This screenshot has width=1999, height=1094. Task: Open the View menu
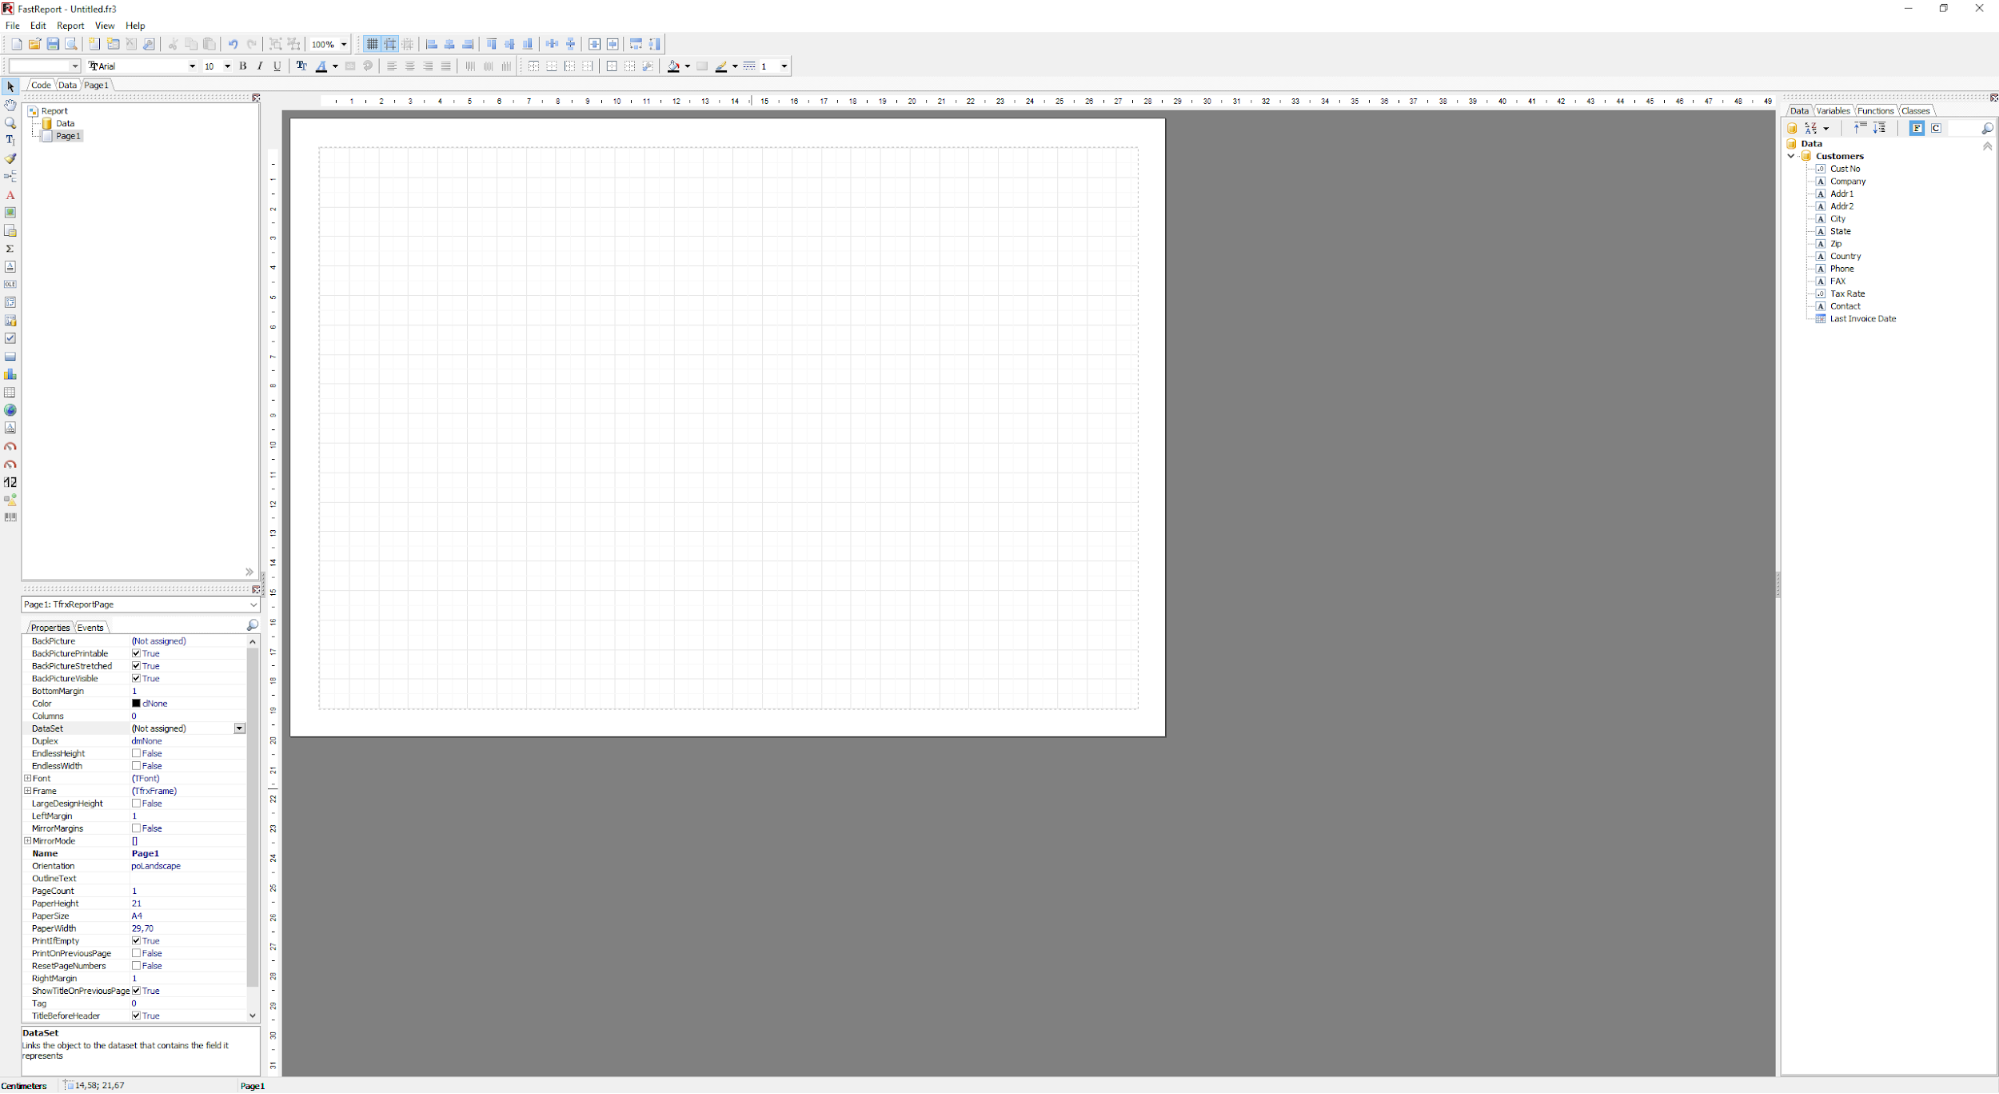click(x=104, y=26)
